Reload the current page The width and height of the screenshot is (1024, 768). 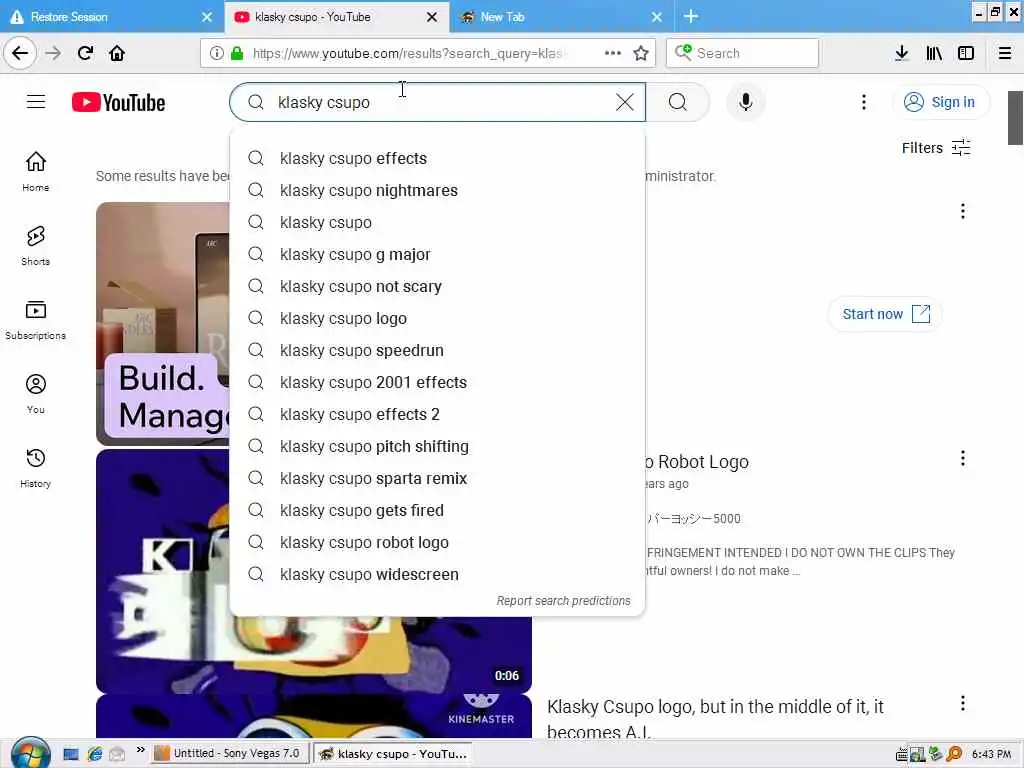(x=85, y=54)
